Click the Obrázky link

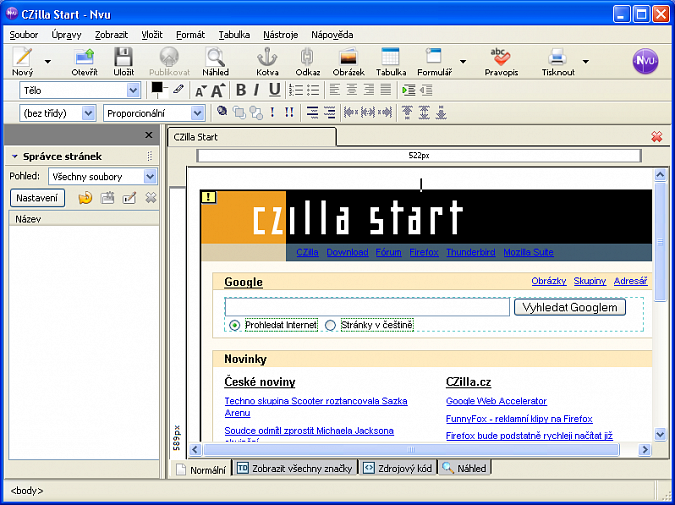[549, 281]
